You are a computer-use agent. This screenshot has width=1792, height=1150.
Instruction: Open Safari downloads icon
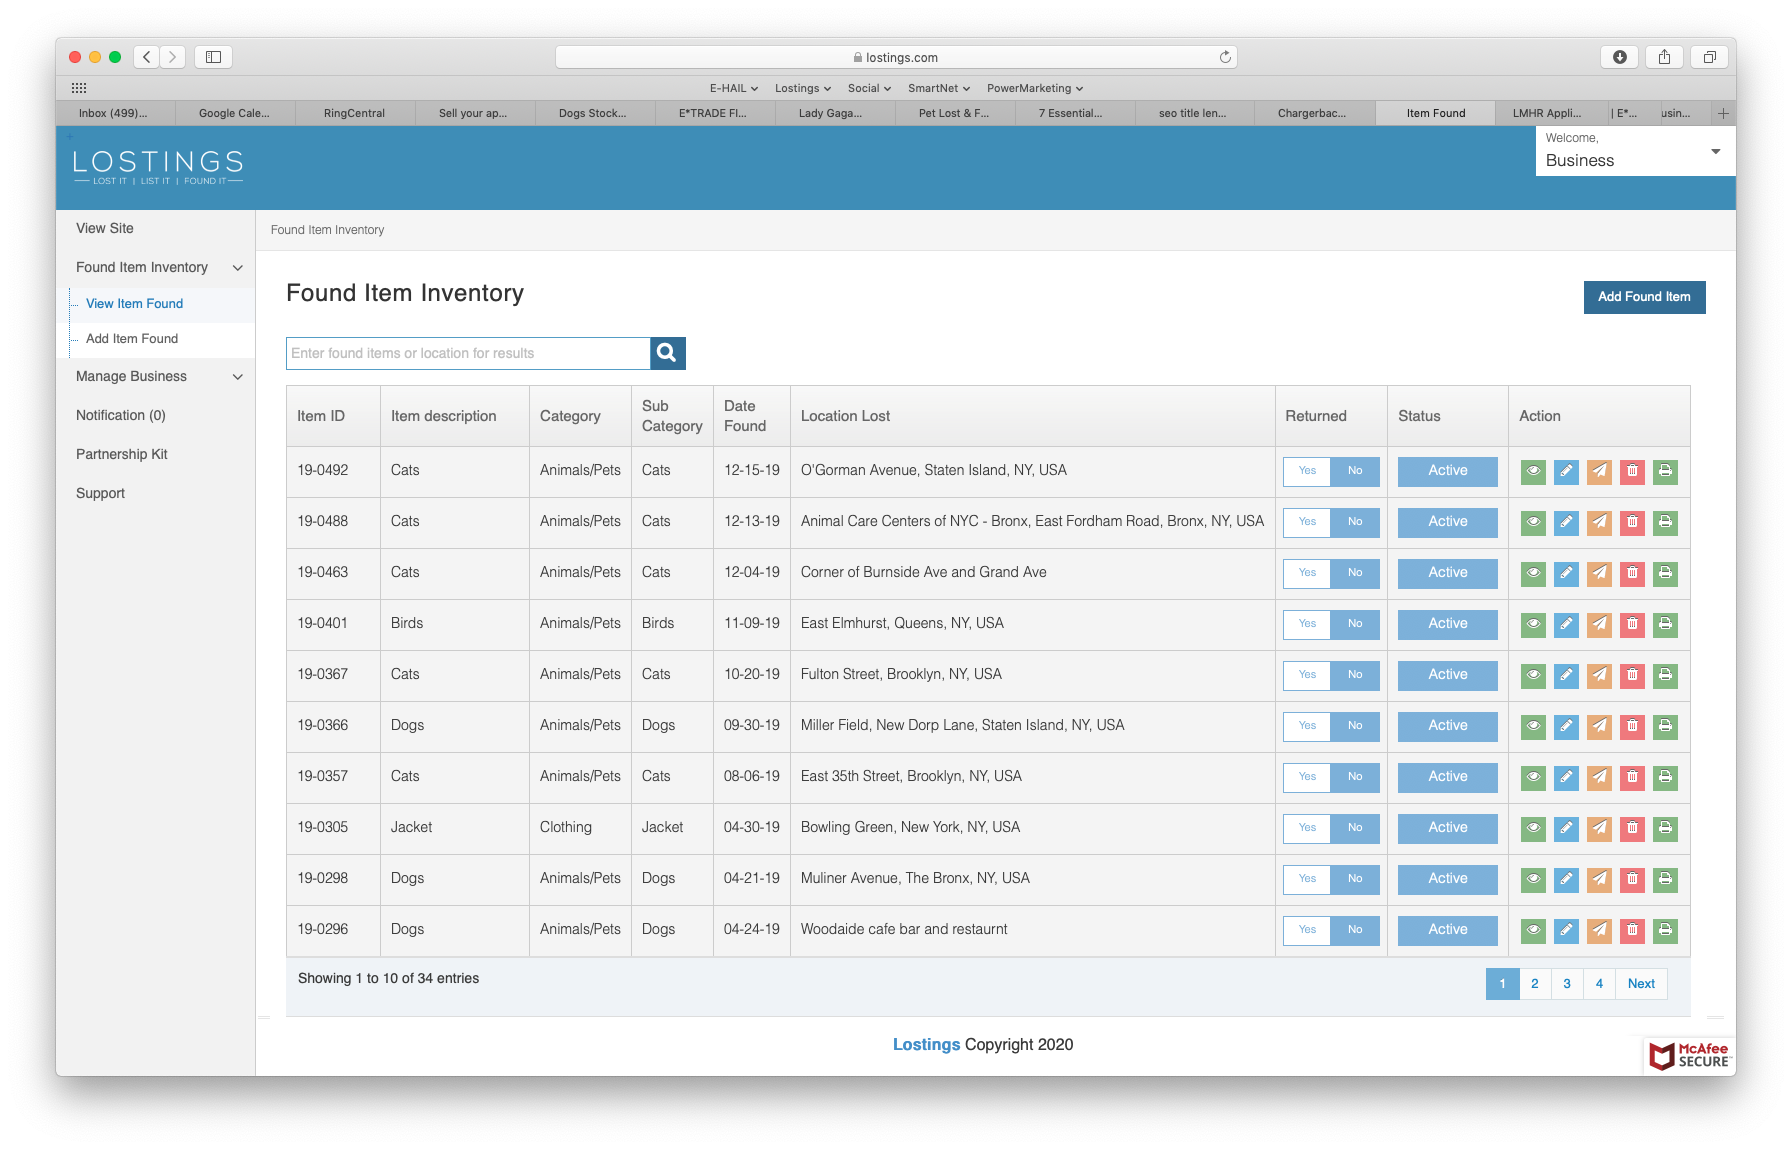[1619, 57]
